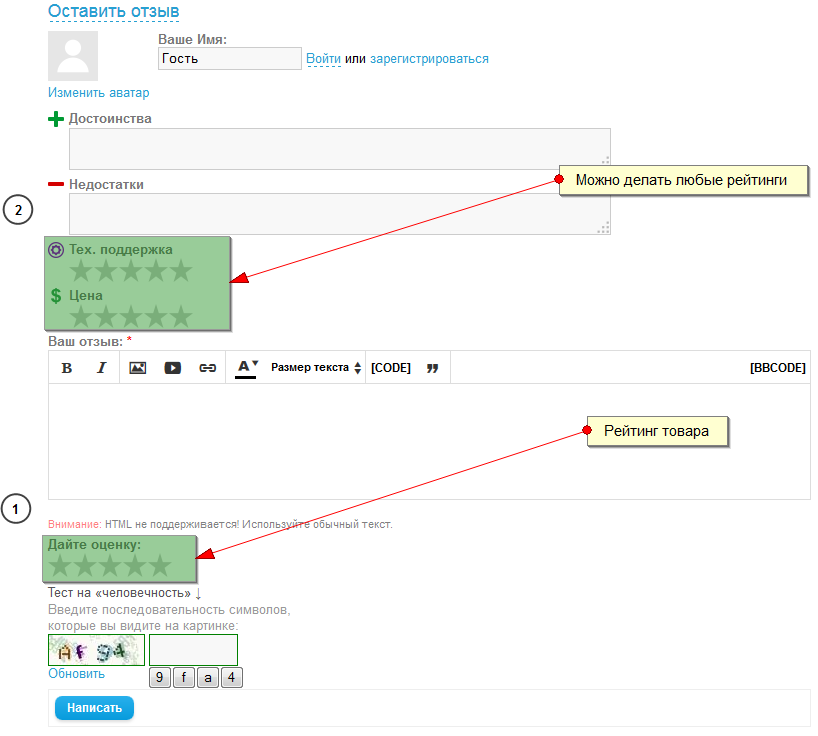Insert an image via editor toolbar

point(138,368)
